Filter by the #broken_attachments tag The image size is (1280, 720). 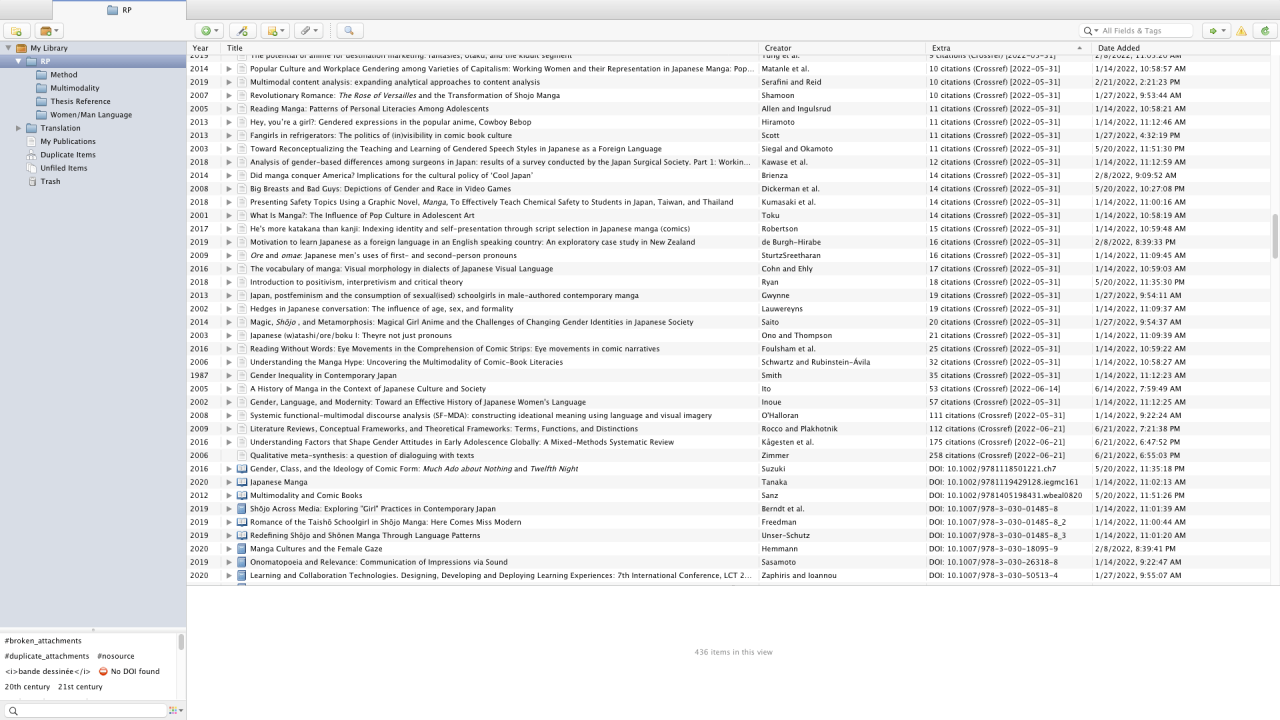coord(43,641)
